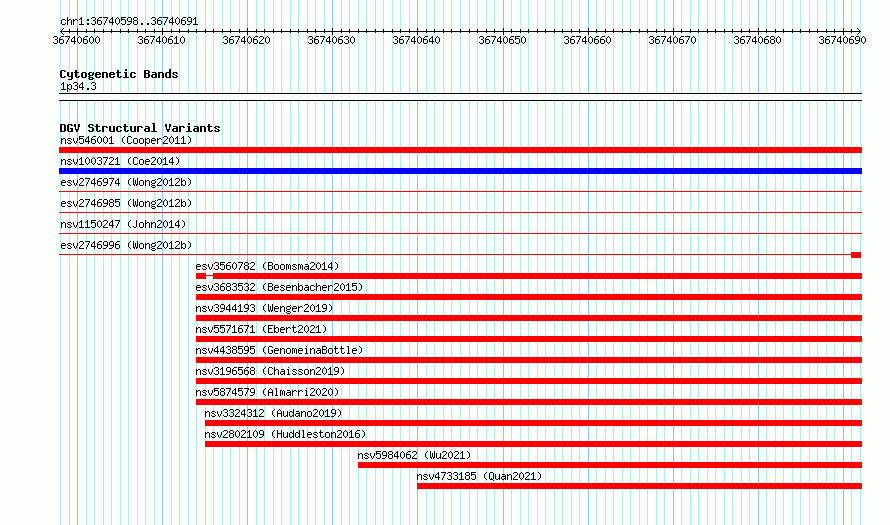The height and width of the screenshot is (525, 890).
Task: Click ruler position 36740670
Action: (x=673, y=40)
